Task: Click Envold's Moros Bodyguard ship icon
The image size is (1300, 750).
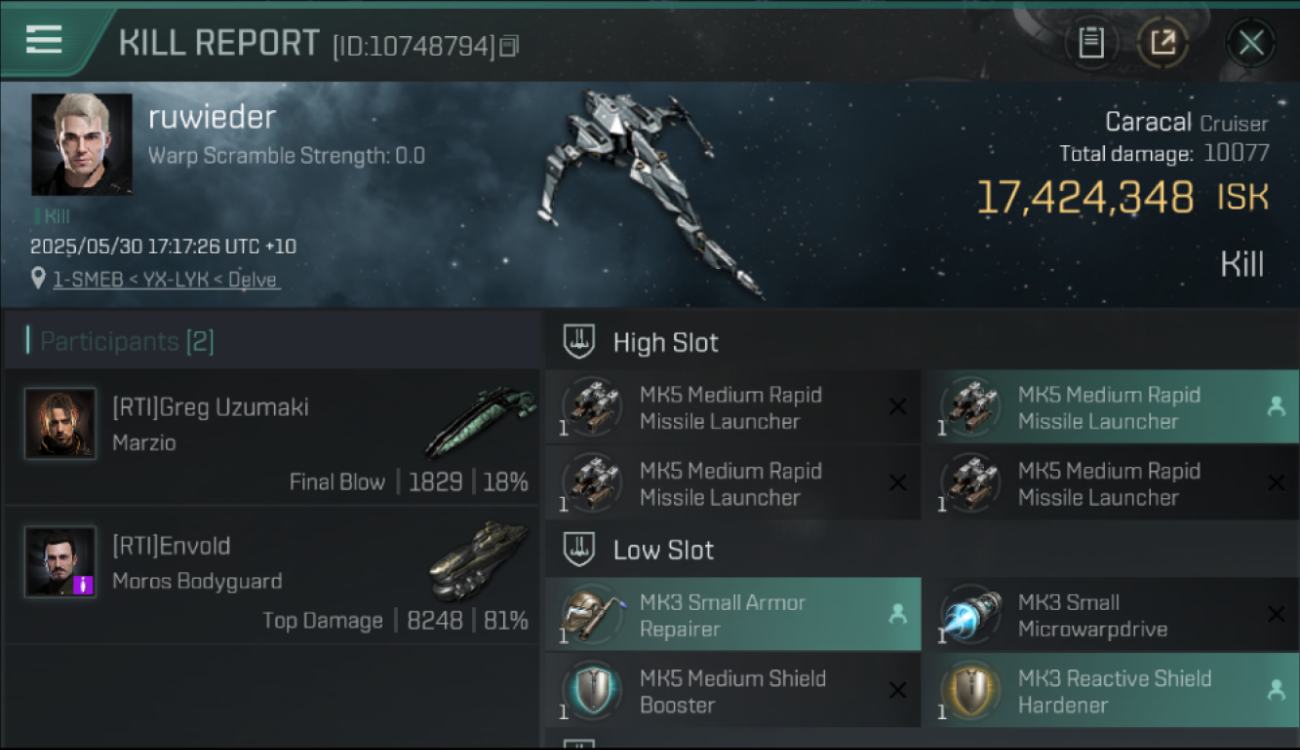Action: click(x=478, y=560)
